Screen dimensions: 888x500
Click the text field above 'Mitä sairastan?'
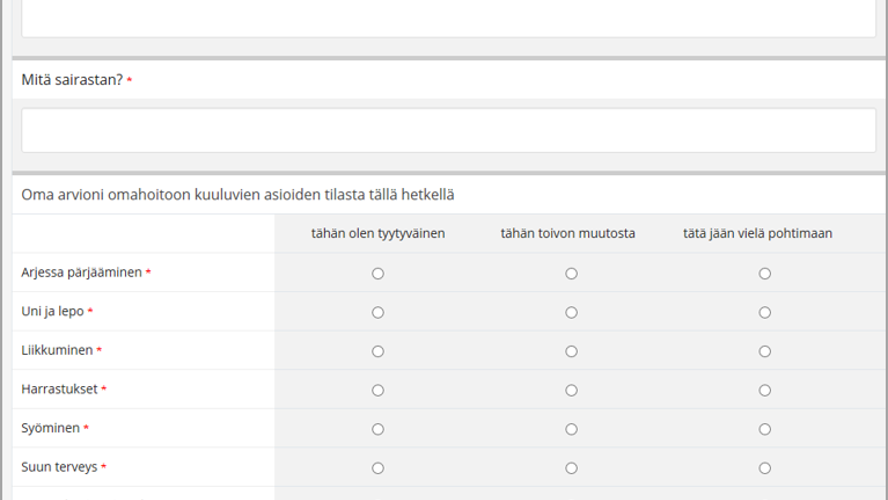[x=448, y=18]
